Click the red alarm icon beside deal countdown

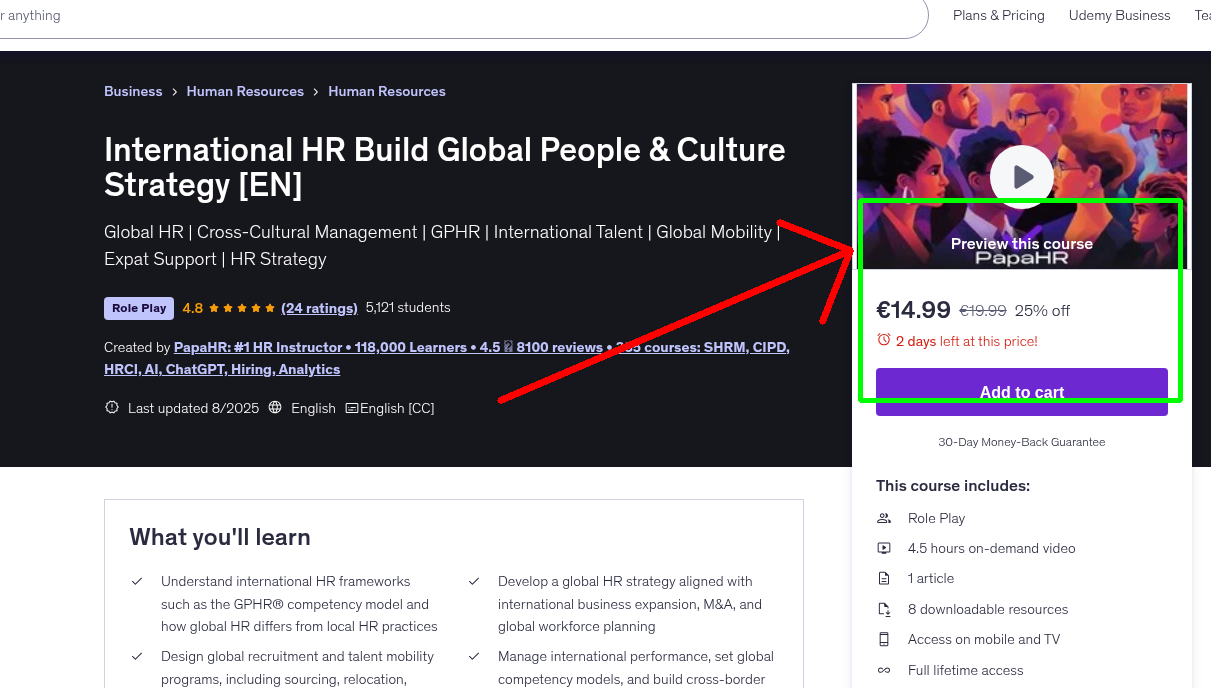(884, 339)
